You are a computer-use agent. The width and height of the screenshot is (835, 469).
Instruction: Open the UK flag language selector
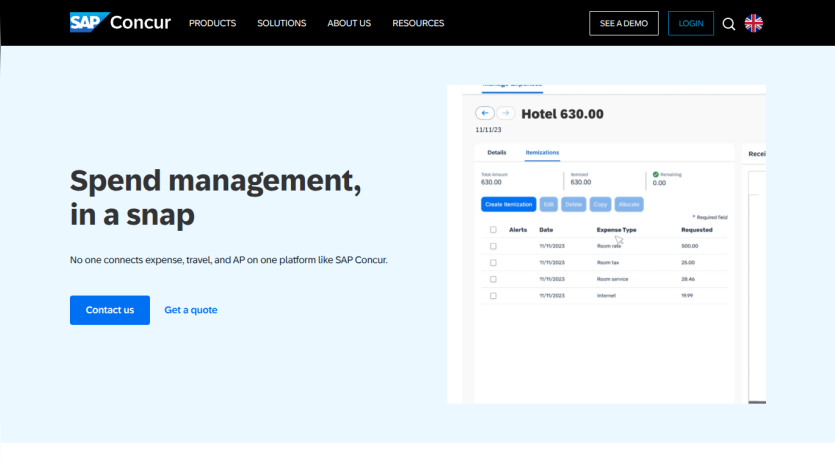pos(754,23)
